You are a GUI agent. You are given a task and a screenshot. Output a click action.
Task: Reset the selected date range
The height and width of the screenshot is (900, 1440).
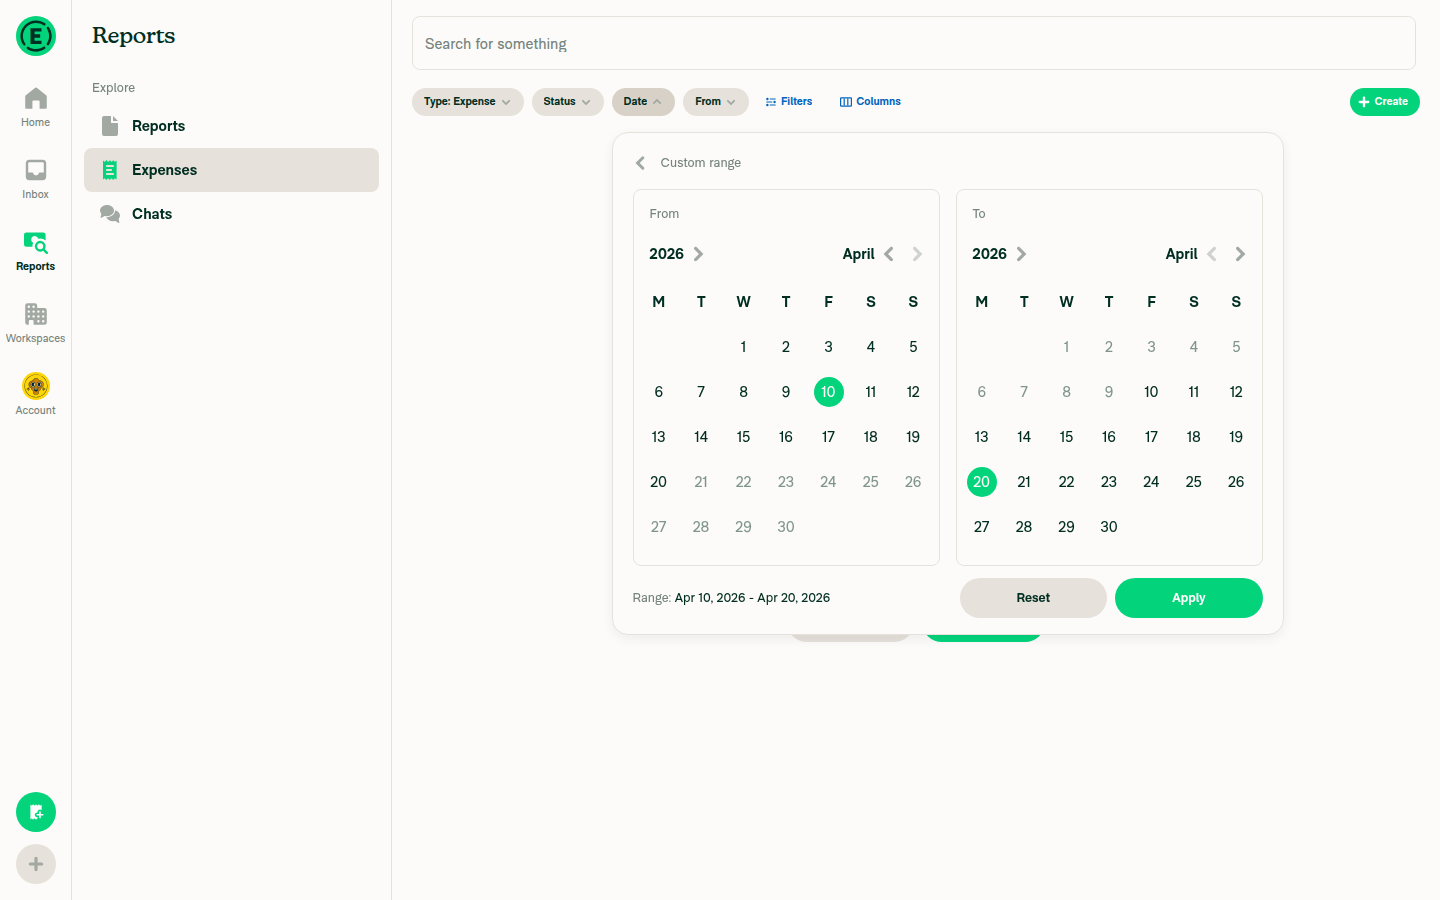(1033, 598)
